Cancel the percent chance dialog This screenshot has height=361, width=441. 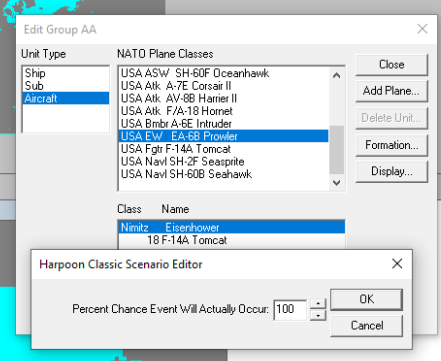coord(366,325)
